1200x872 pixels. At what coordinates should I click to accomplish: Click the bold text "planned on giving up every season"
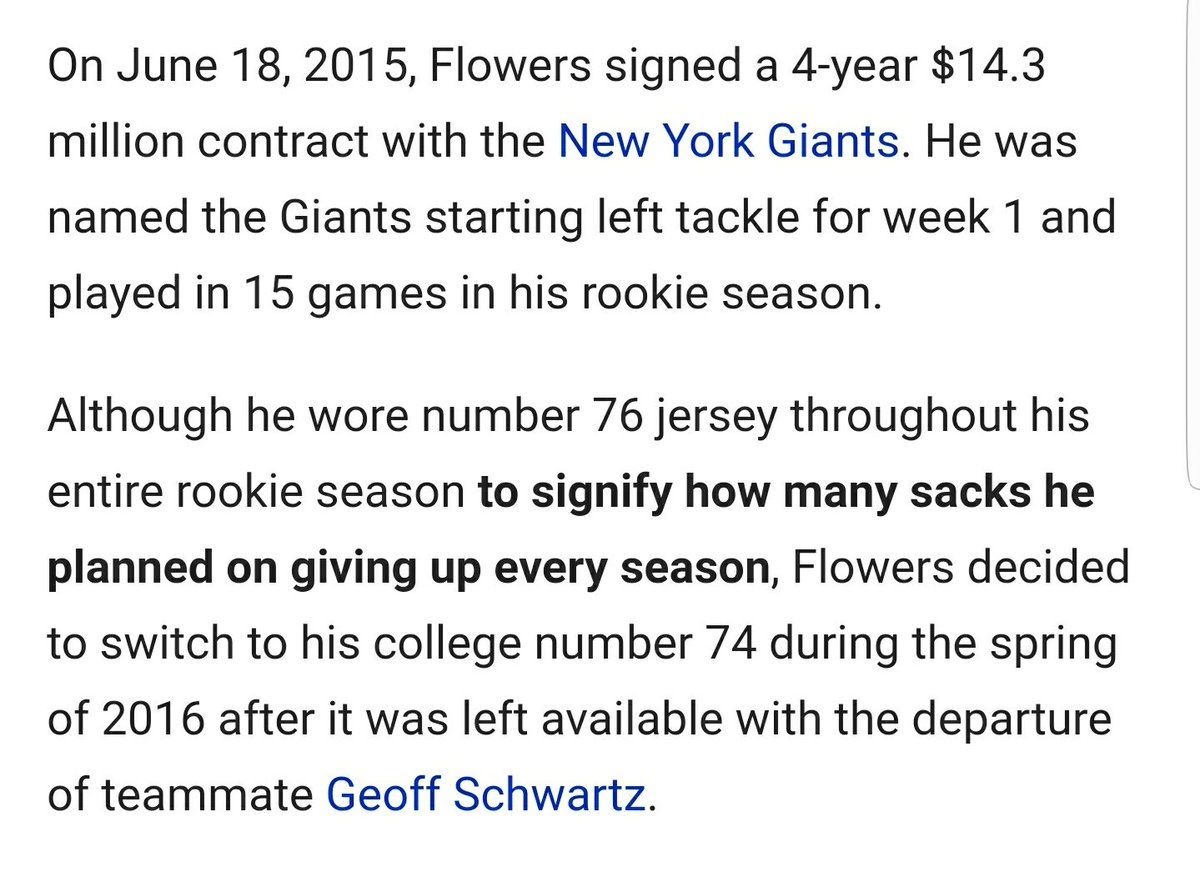tap(404, 569)
